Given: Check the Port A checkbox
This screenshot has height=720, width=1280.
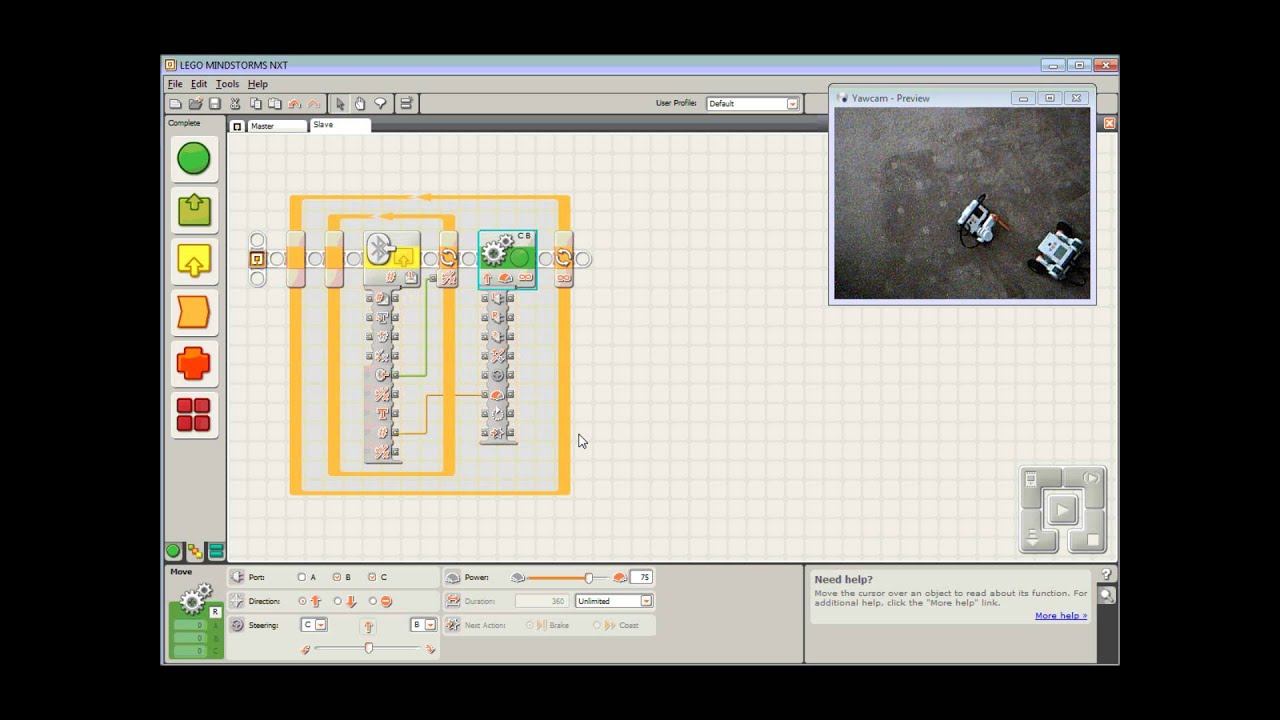Looking at the screenshot, I should (x=302, y=577).
